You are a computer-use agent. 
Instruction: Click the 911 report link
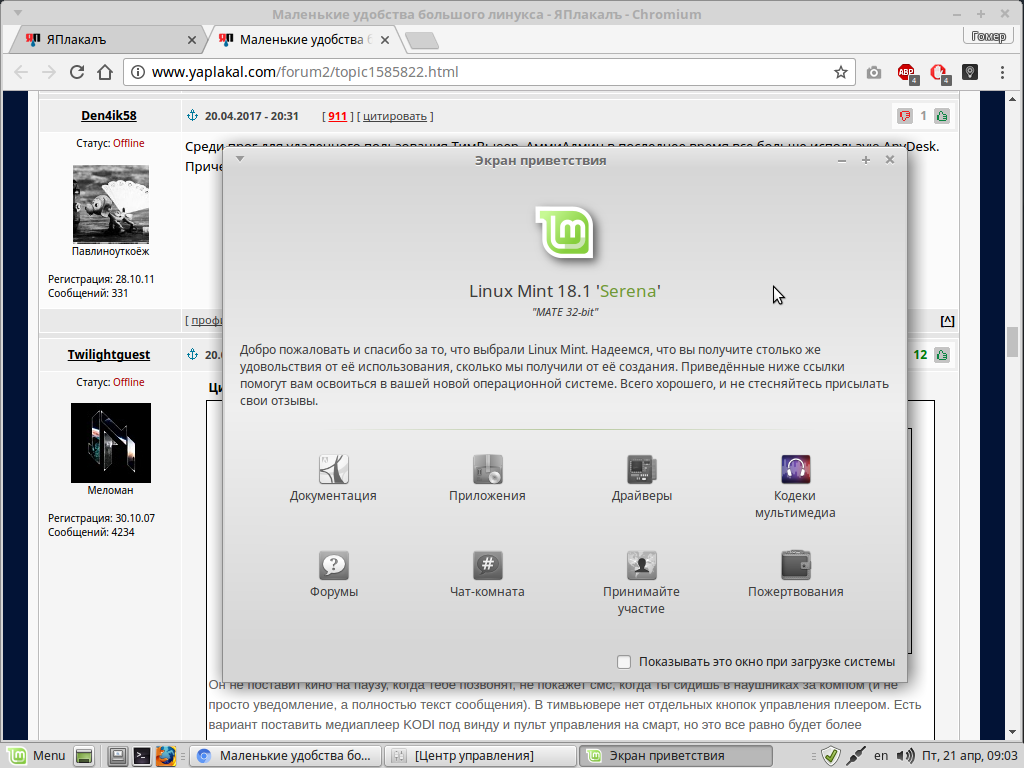coord(337,116)
